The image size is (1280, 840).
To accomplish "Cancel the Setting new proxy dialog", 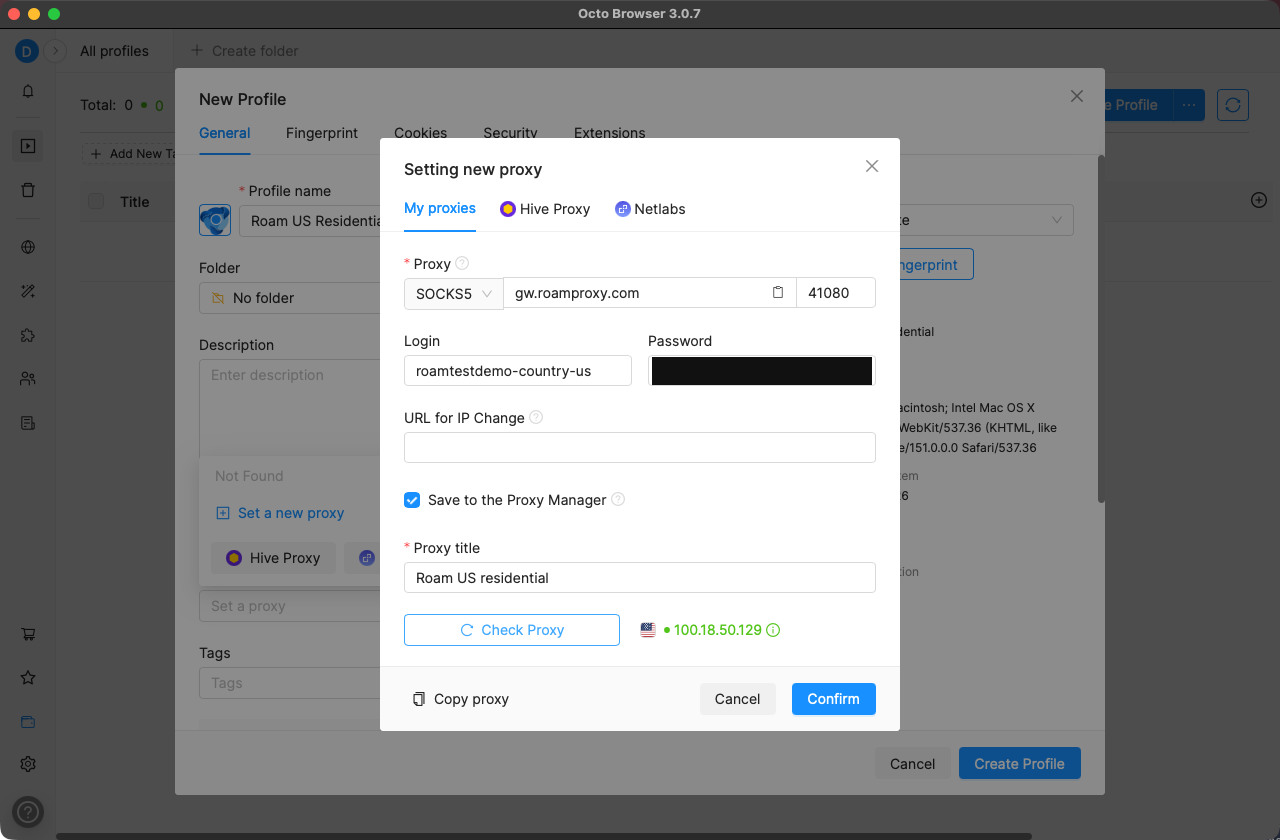I will click(x=738, y=699).
